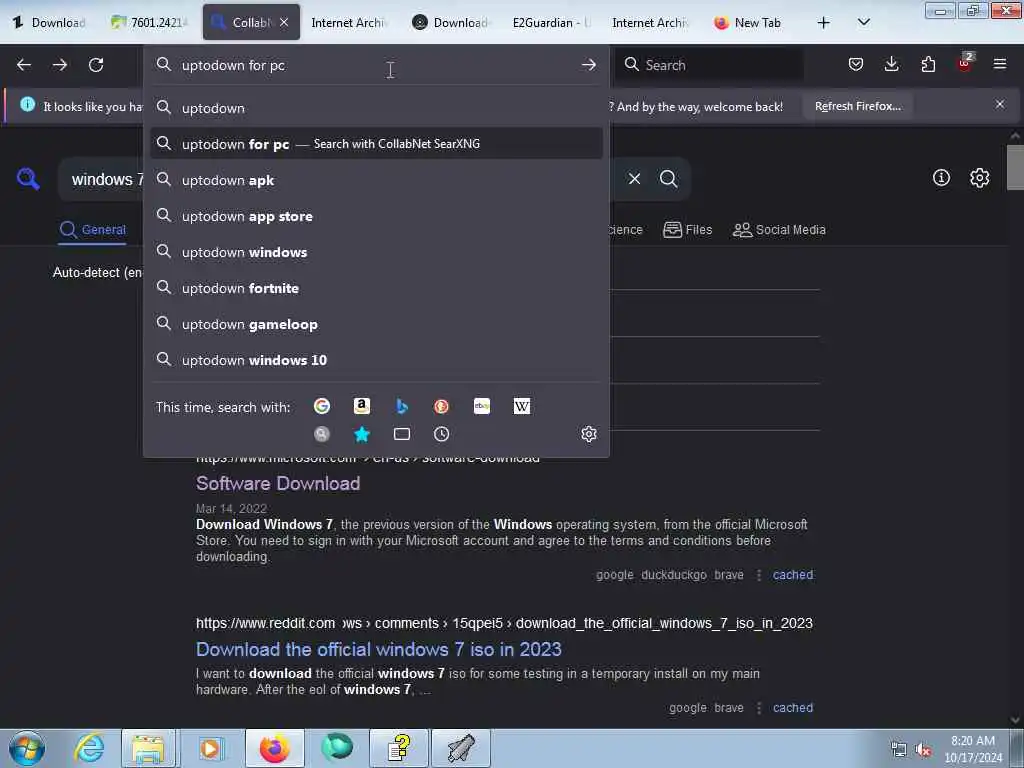Open the SearXNG preferences gear
The width and height of the screenshot is (1024, 768).
tap(979, 178)
